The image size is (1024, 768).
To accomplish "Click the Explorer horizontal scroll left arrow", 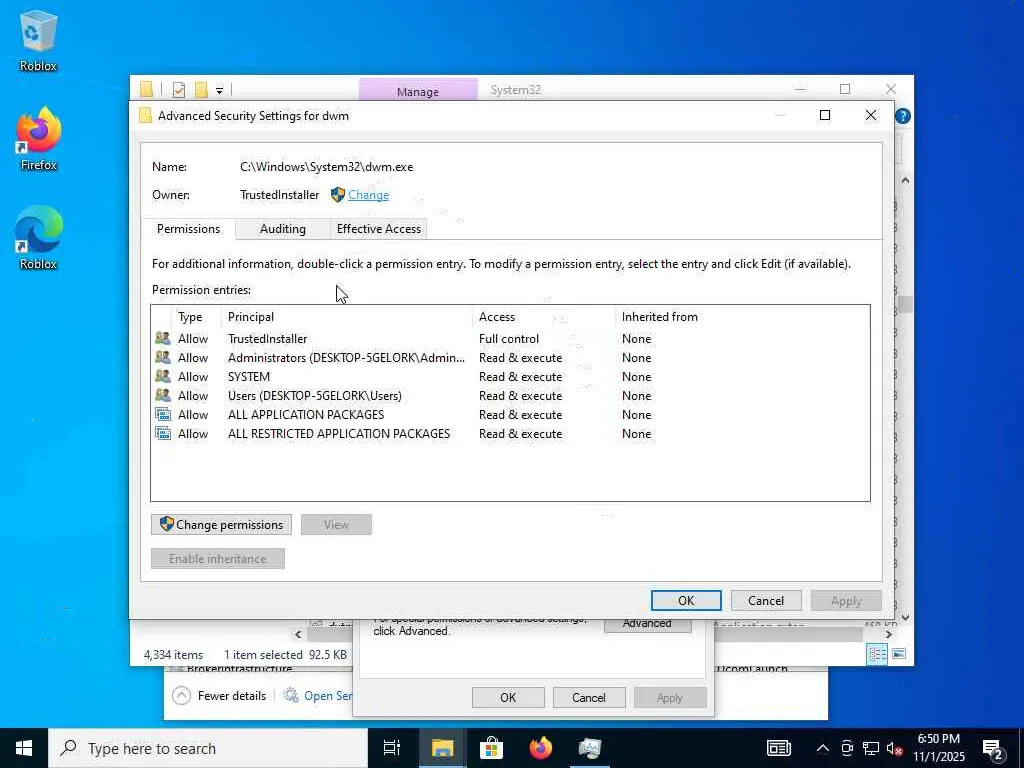I will [298, 634].
